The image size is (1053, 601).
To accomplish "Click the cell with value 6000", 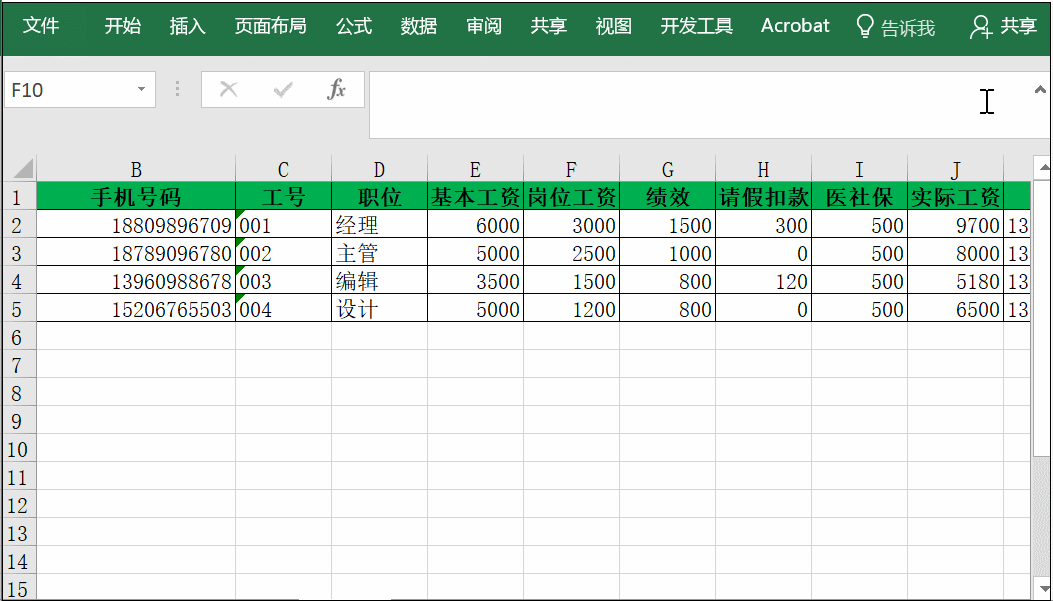I will click(475, 225).
